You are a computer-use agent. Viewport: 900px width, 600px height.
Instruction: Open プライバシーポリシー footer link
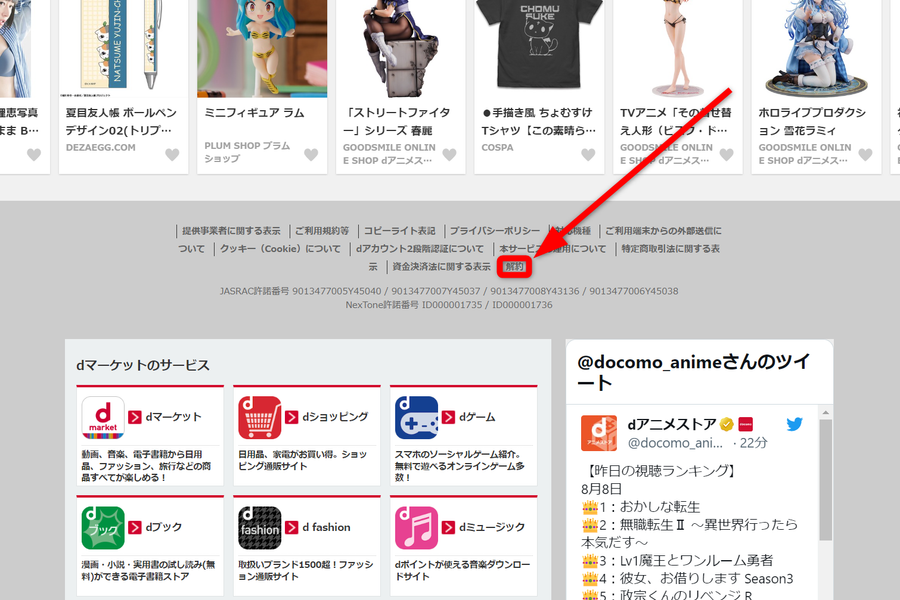(x=495, y=231)
